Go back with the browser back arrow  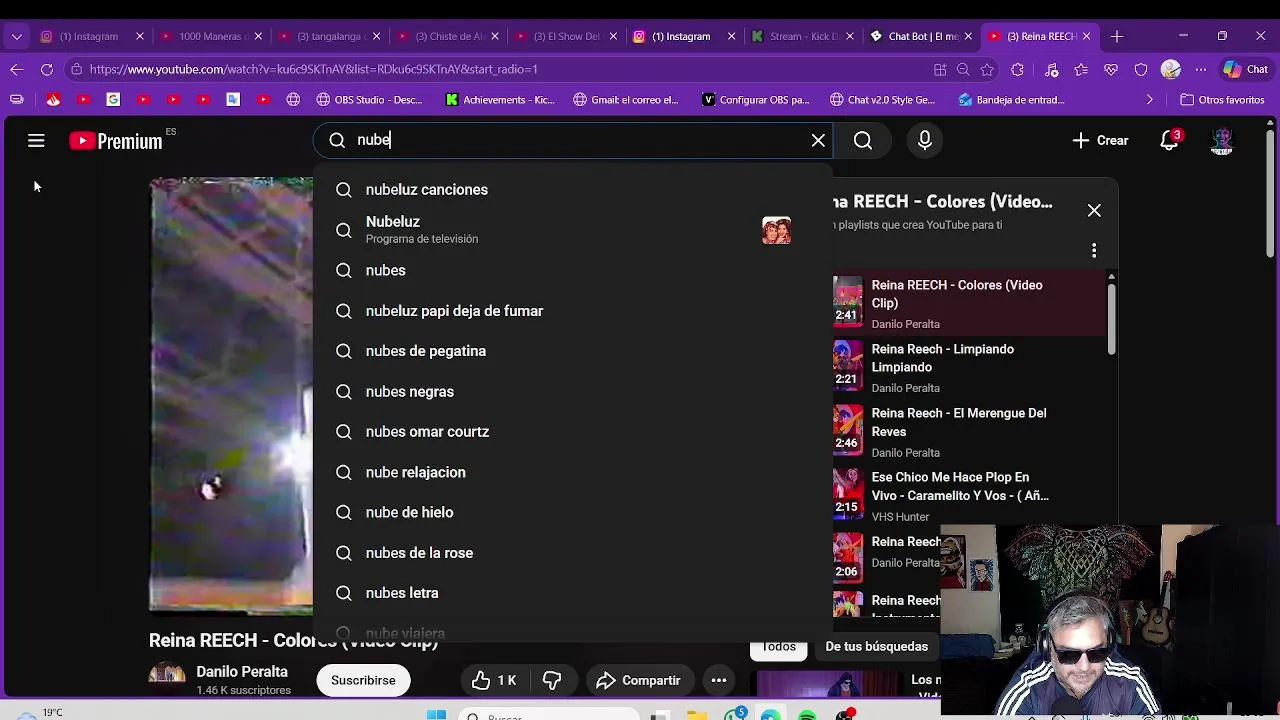[x=17, y=70]
